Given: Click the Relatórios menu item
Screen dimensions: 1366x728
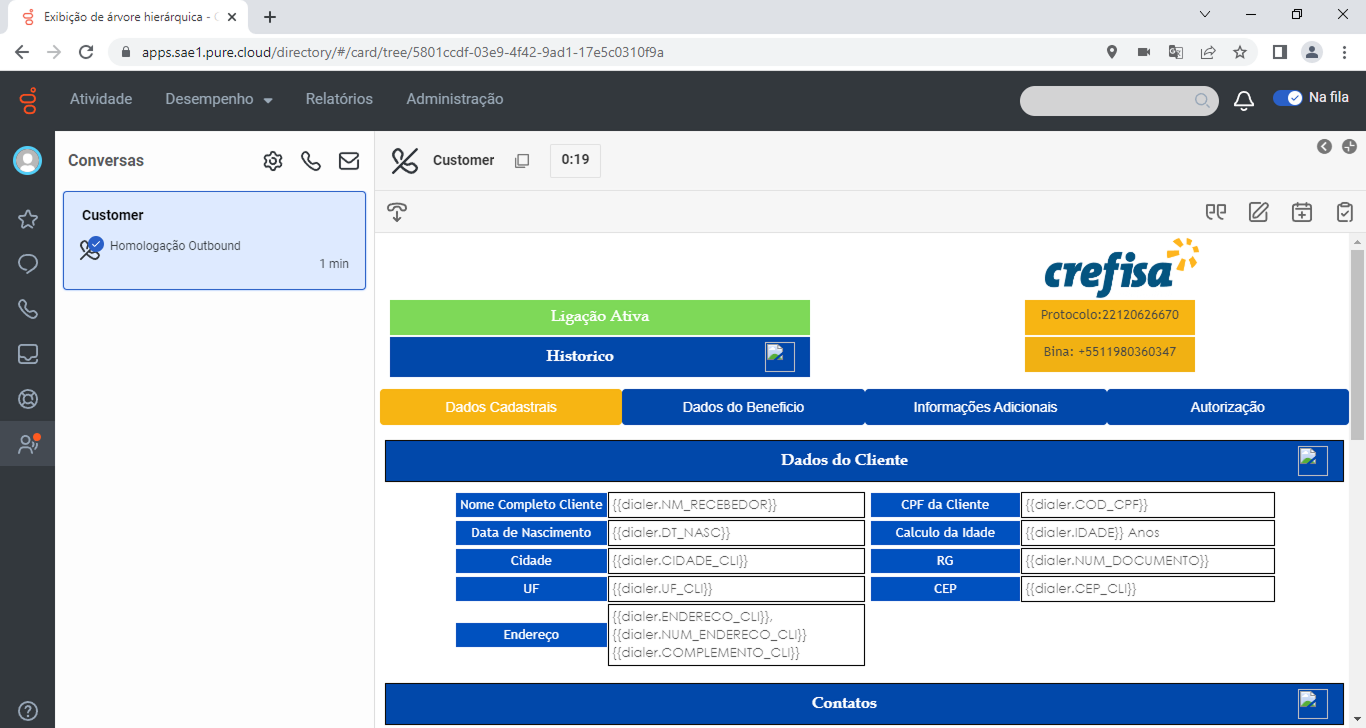Looking at the screenshot, I should pyautogui.click(x=339, y=100).
